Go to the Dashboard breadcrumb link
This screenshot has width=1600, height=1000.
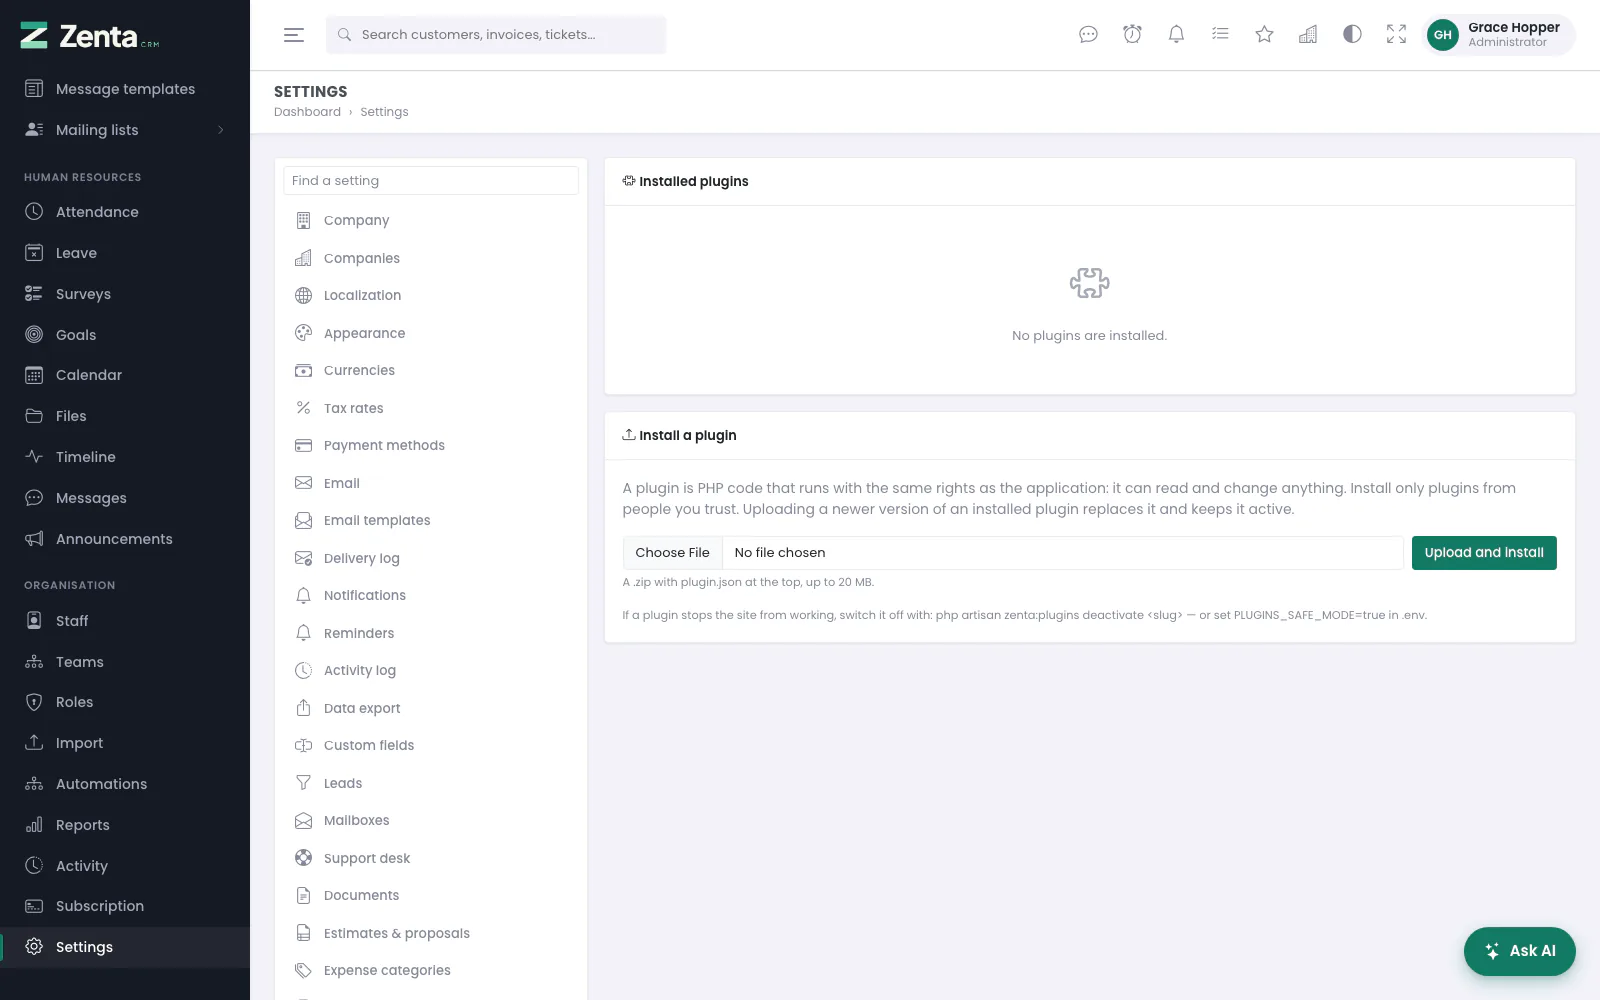[x=307, y=112]
